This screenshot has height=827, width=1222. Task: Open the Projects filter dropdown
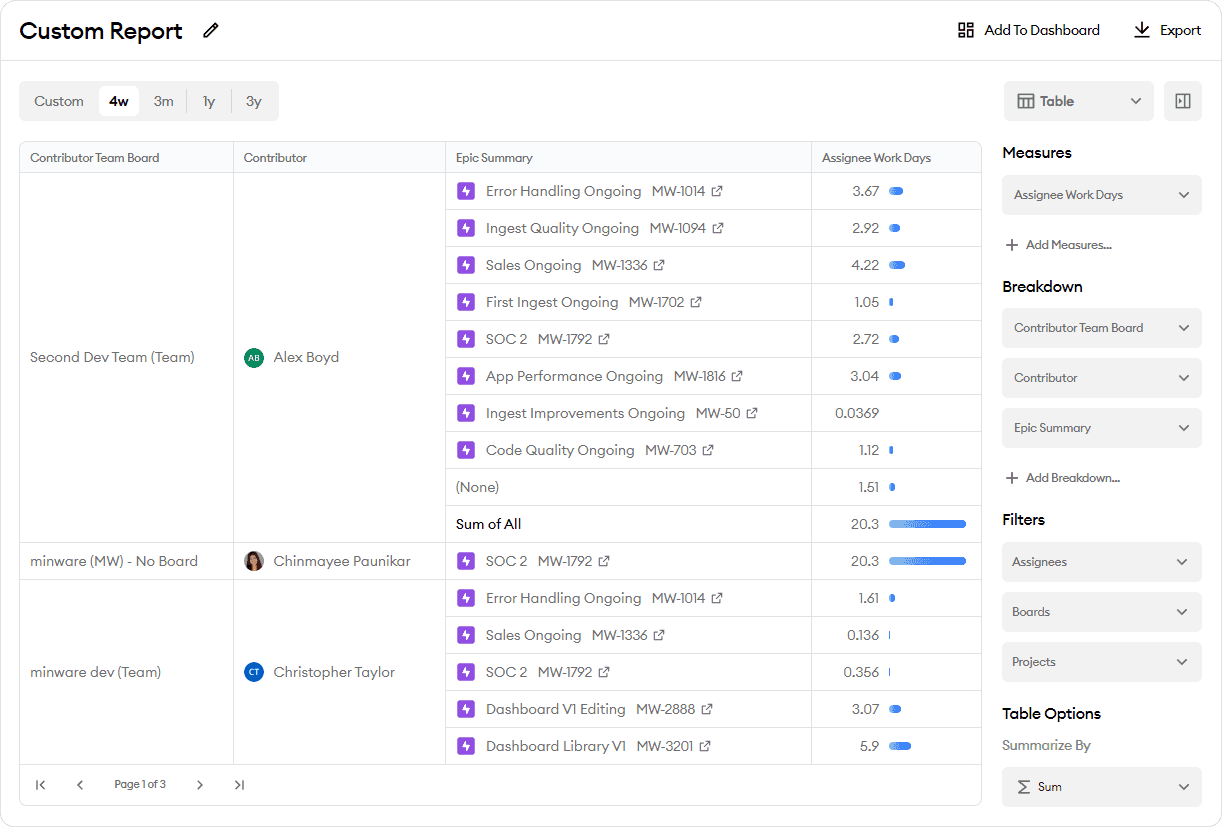(x=1102, y=662)
